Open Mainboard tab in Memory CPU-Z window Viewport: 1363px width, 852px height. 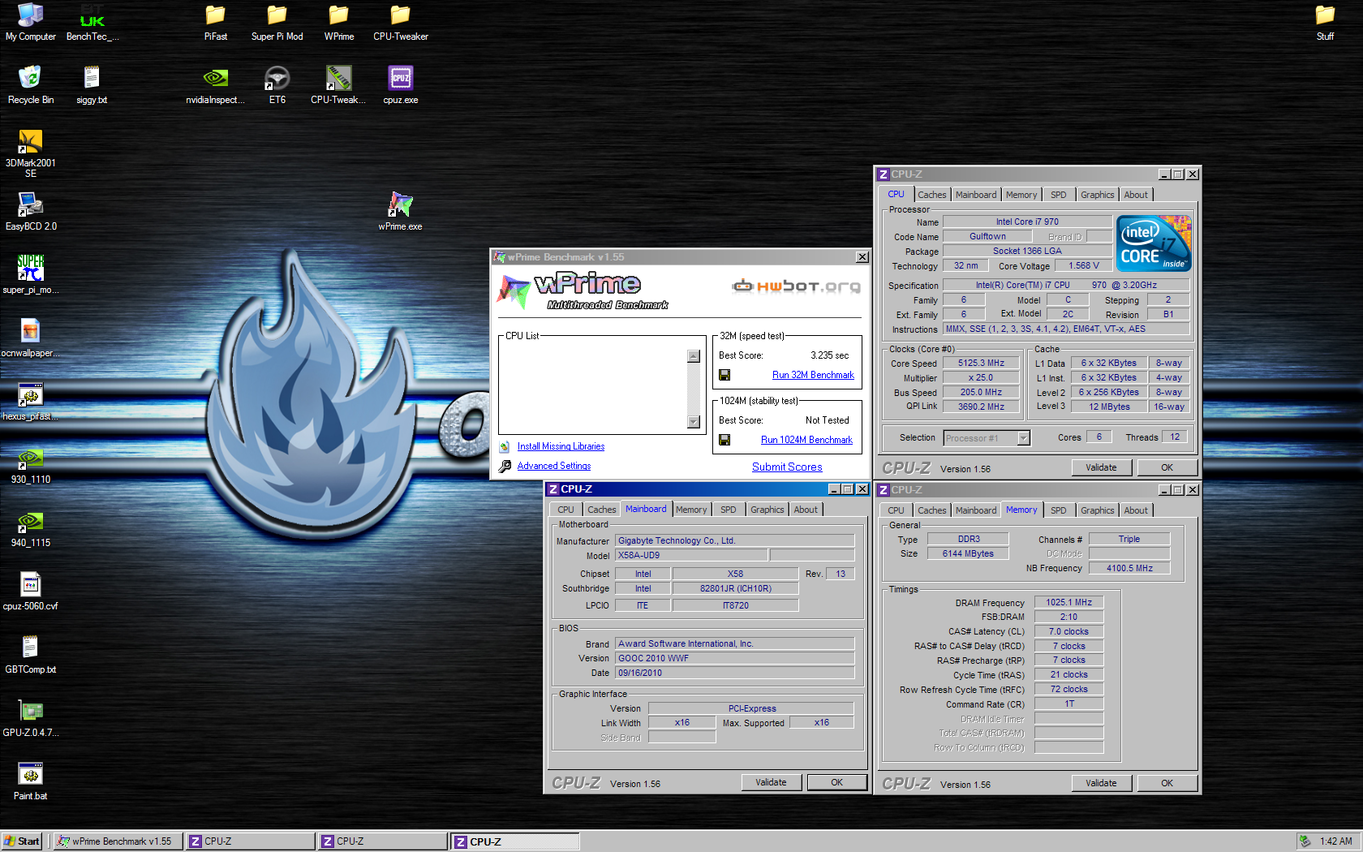976,510
